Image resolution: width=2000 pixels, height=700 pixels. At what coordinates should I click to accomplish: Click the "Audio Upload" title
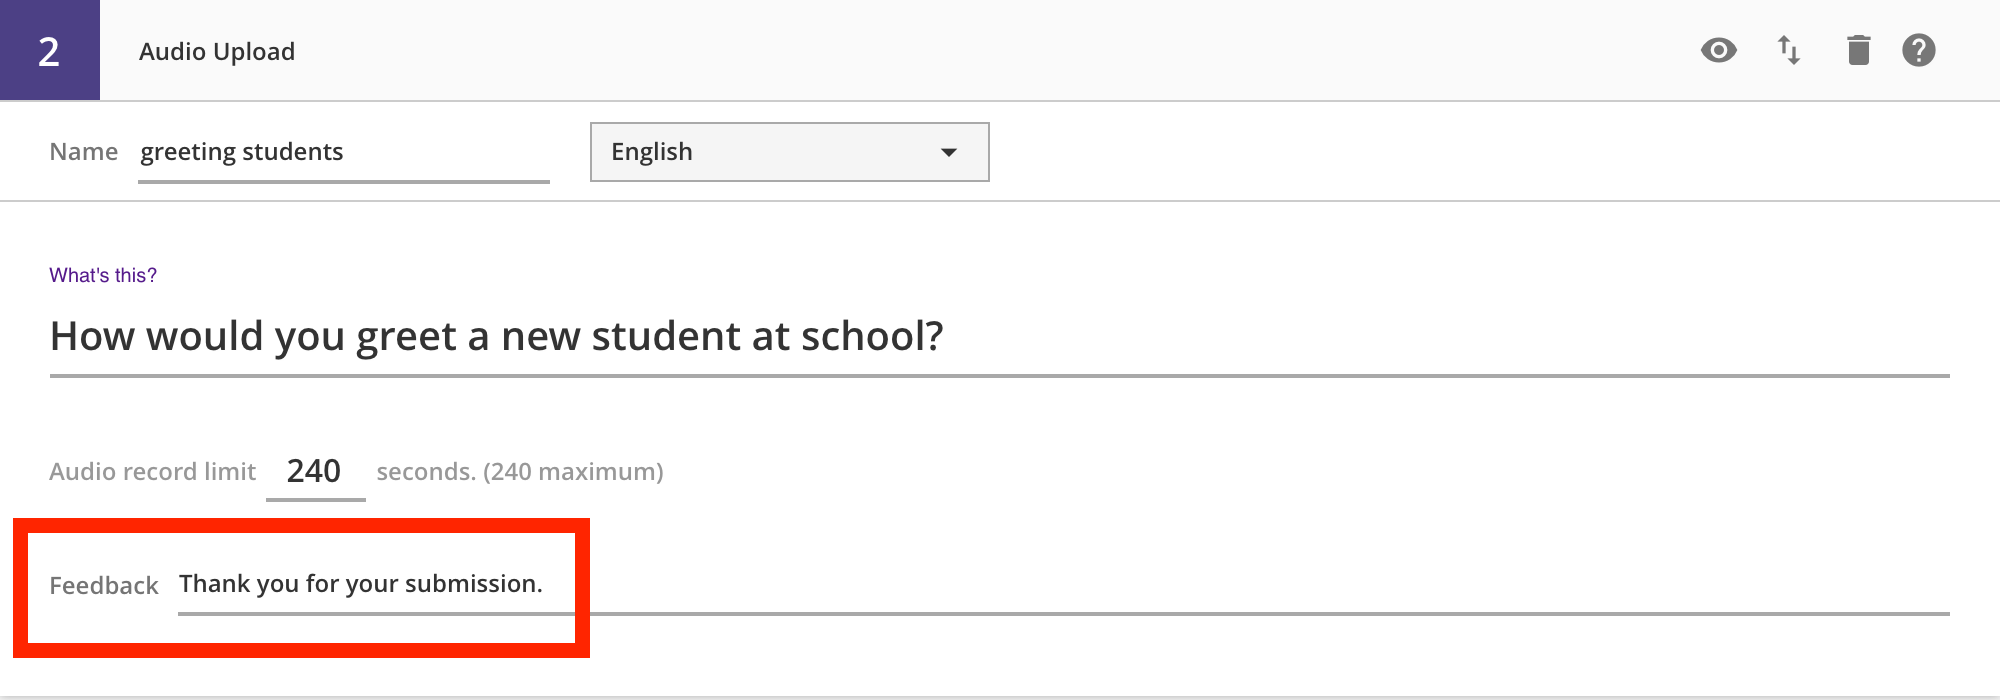click(x=217, y=52)
